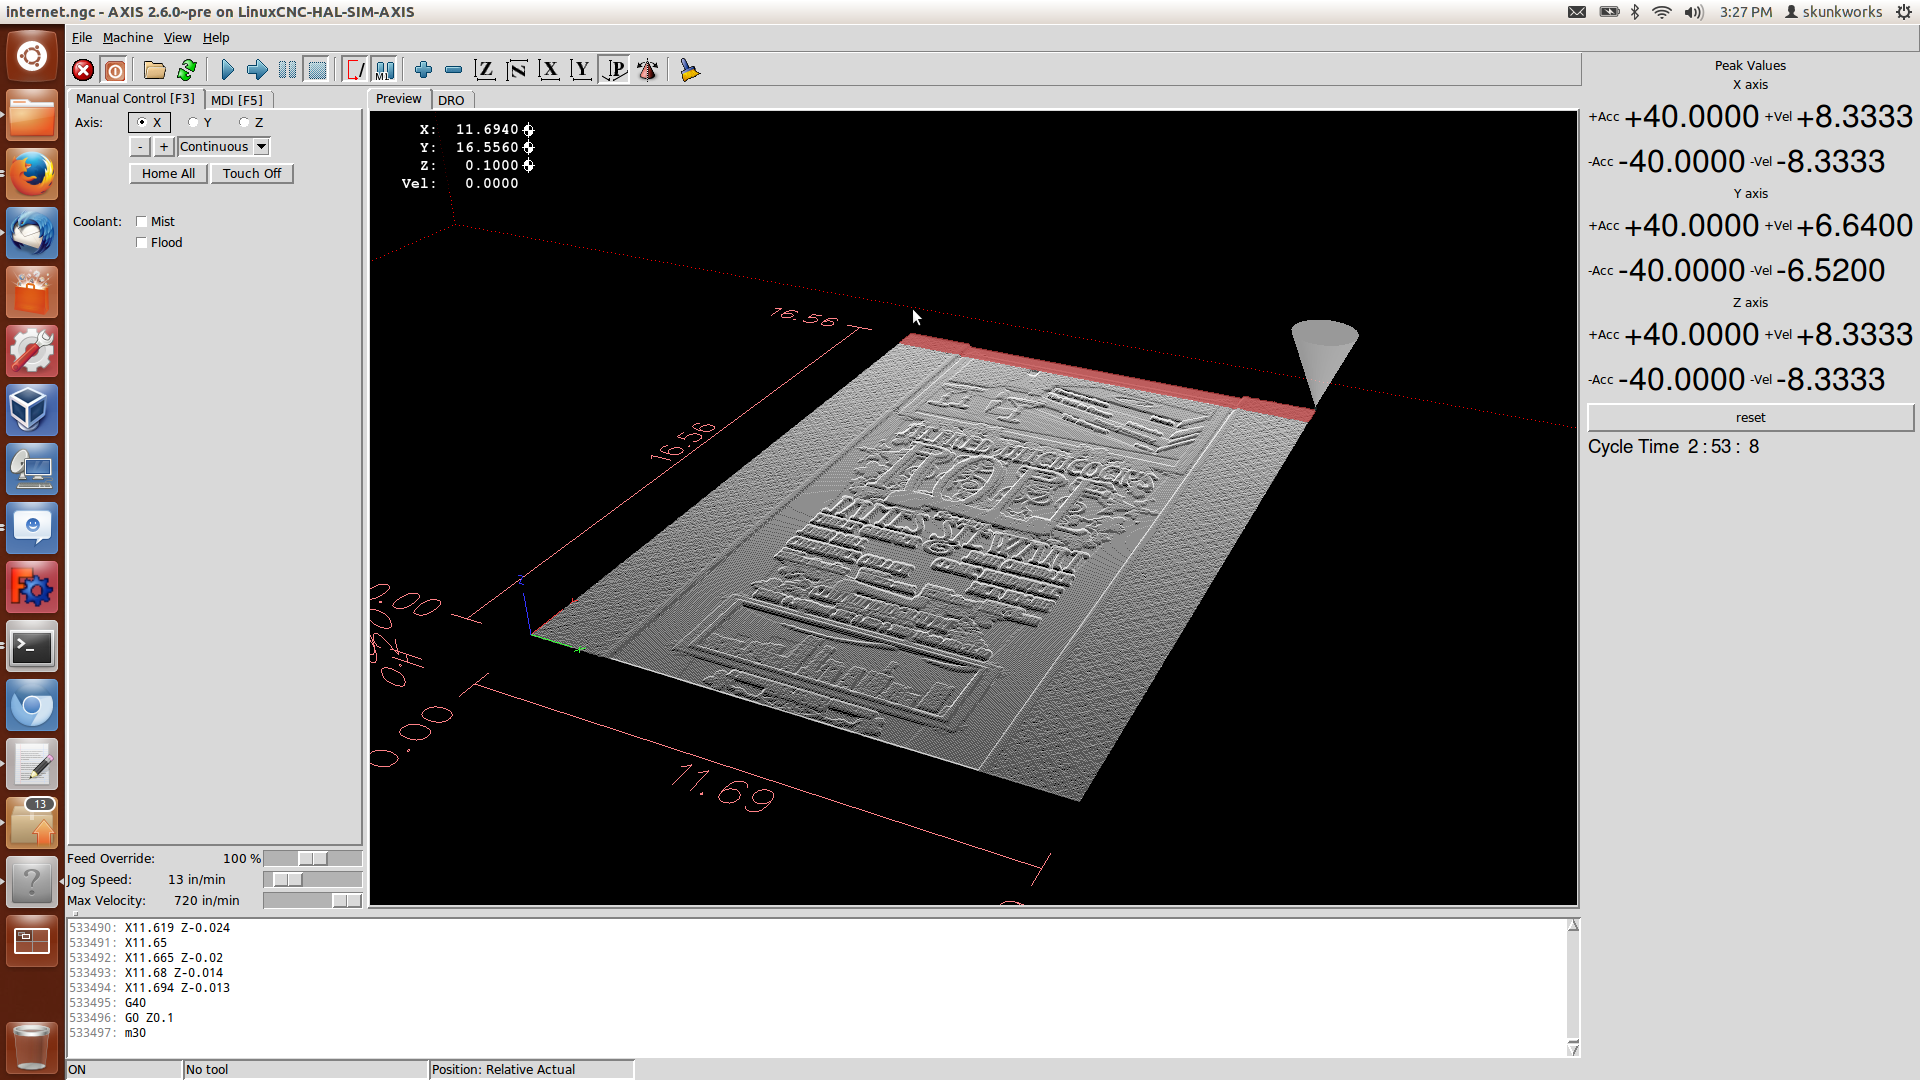Click the Touch Off button
The width and height of the screenshot is (1920, 1080).
(x=252, y=173)
